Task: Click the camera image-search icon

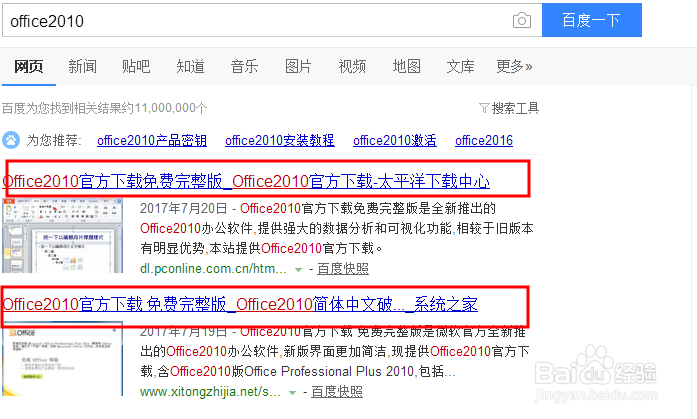Action: tap(522, 20)
